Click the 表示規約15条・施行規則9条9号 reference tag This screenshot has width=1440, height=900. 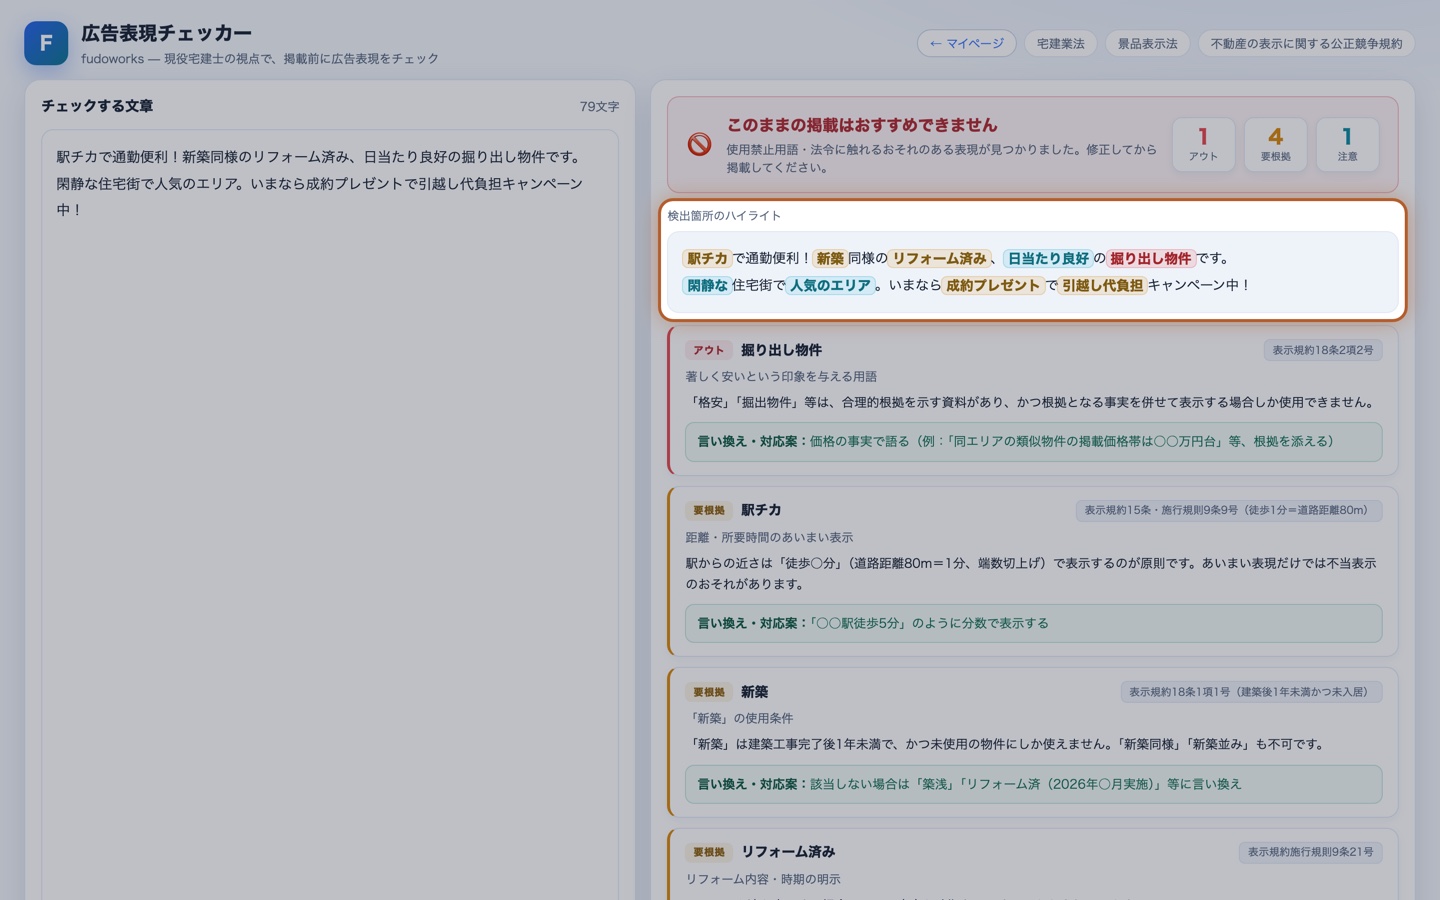tap(1228, 510)
